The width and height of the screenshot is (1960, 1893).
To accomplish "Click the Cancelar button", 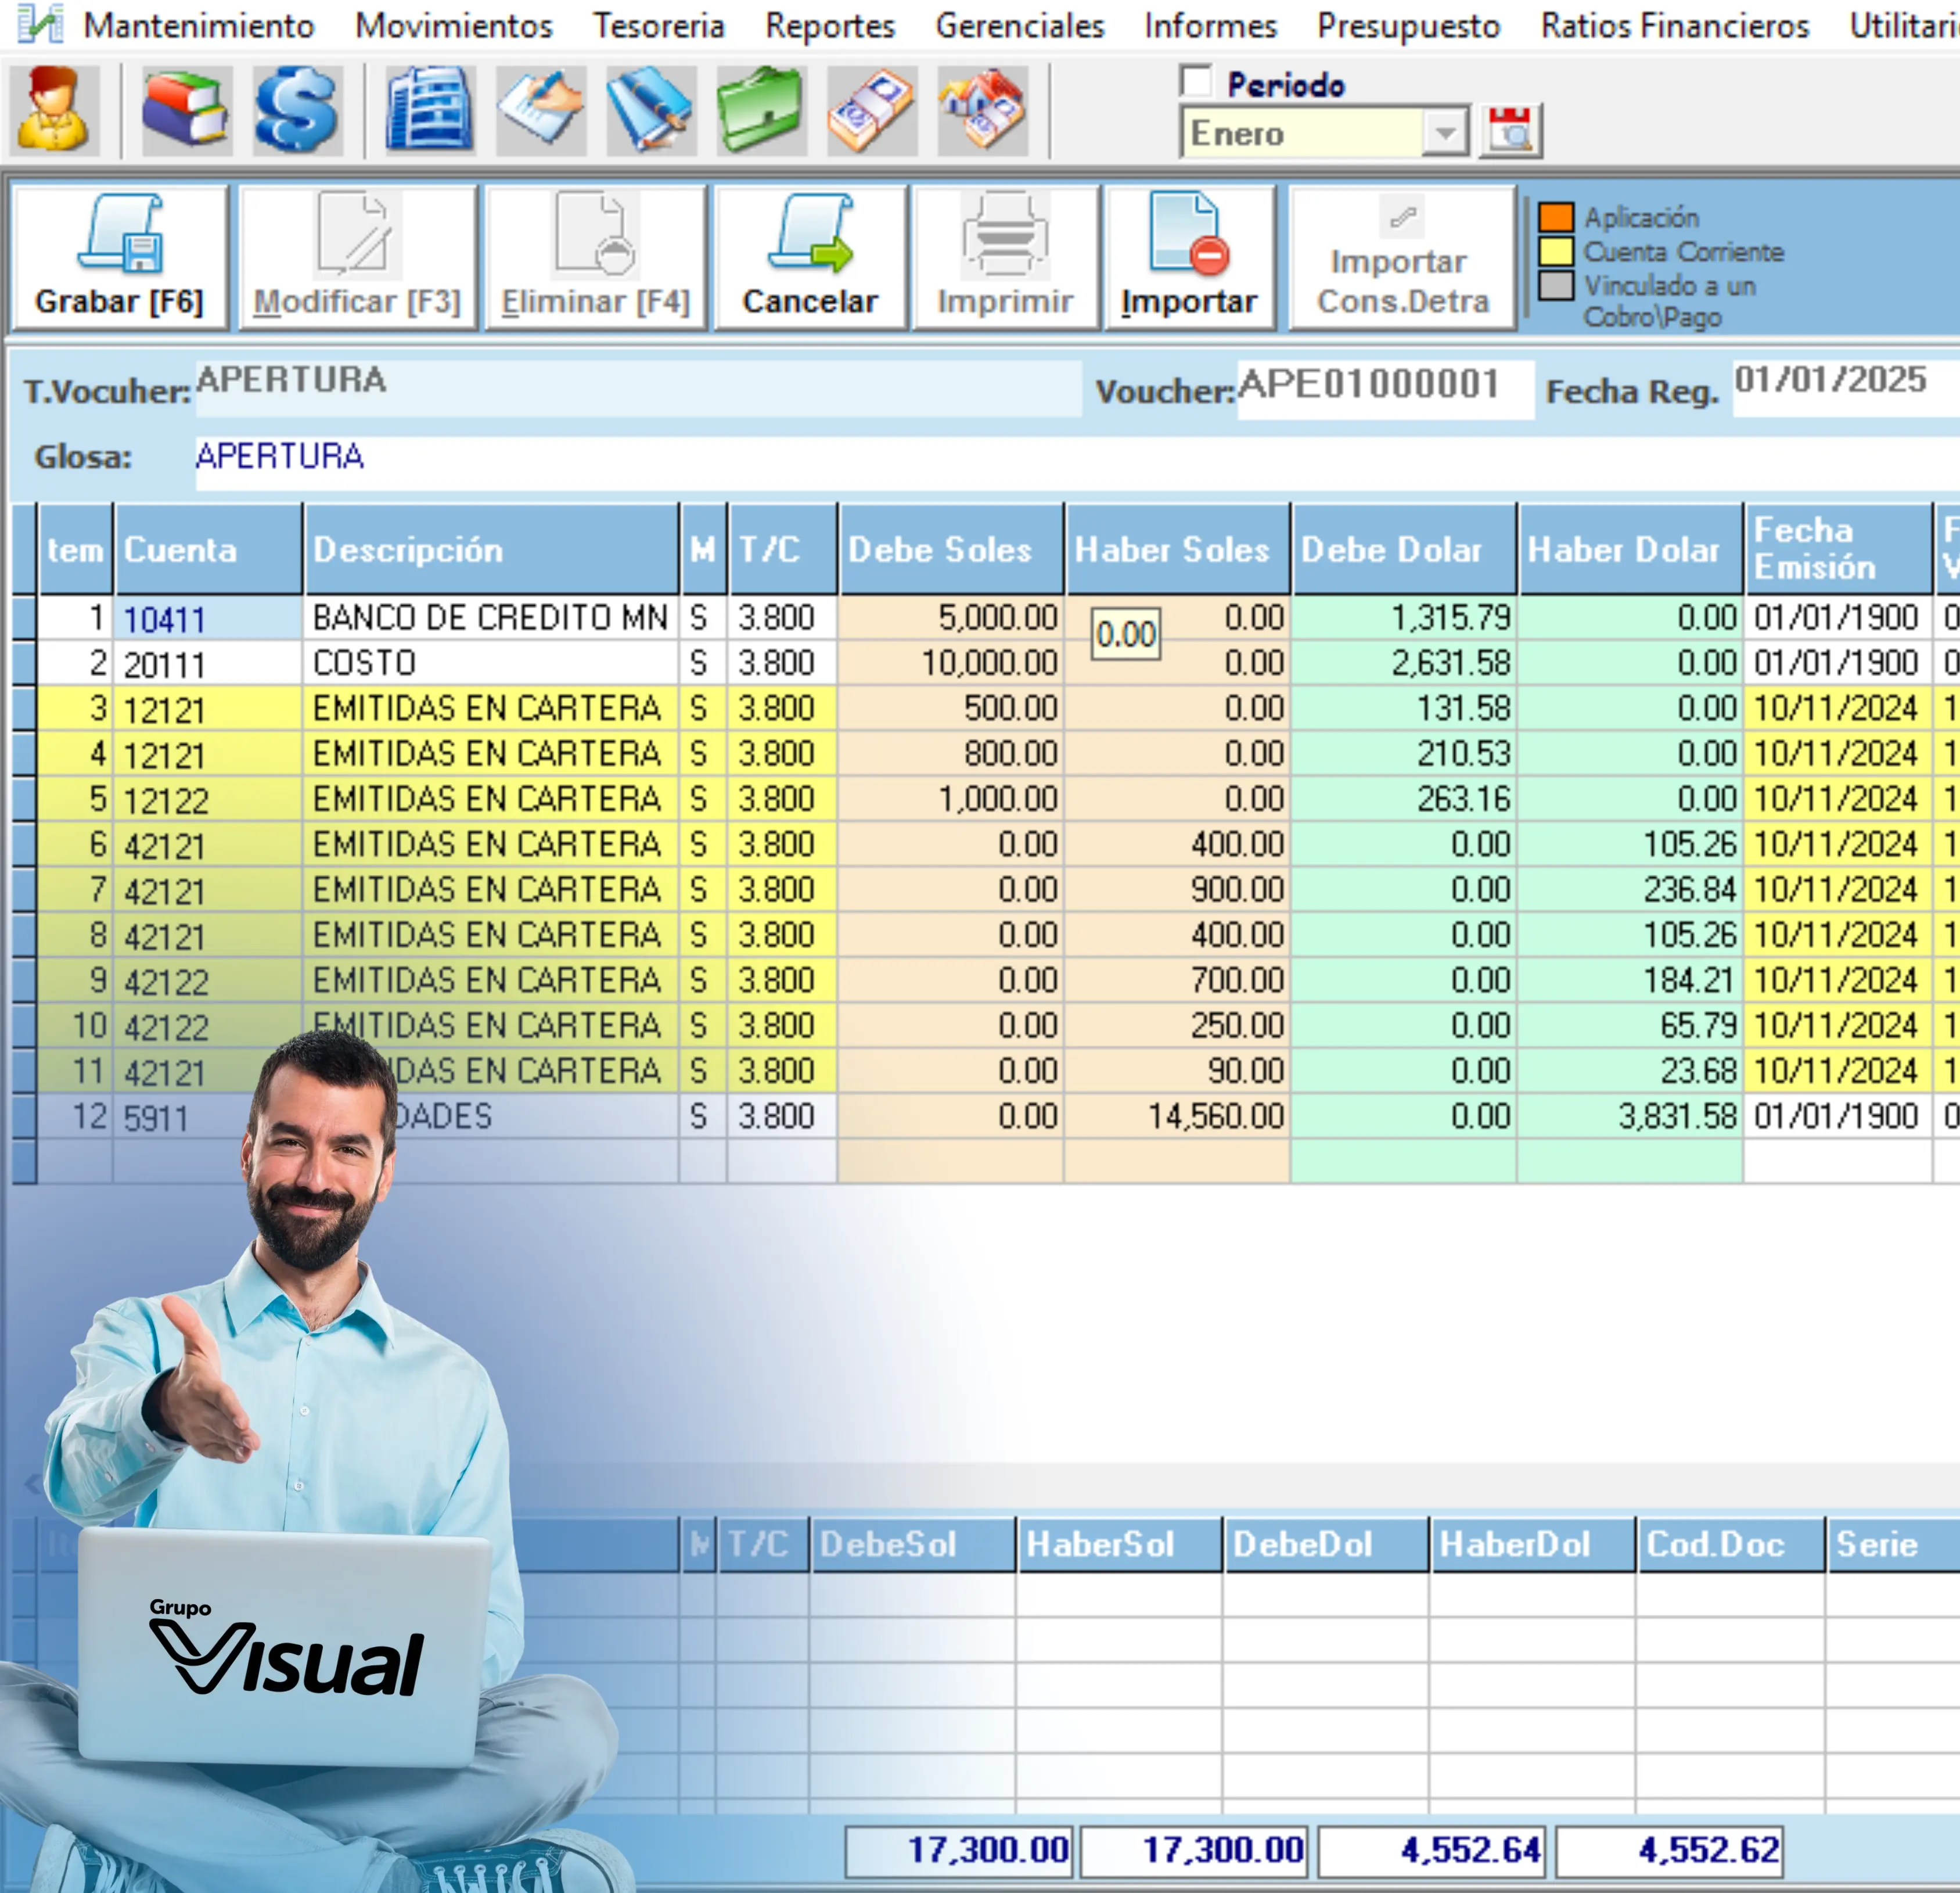I will 810,258.
